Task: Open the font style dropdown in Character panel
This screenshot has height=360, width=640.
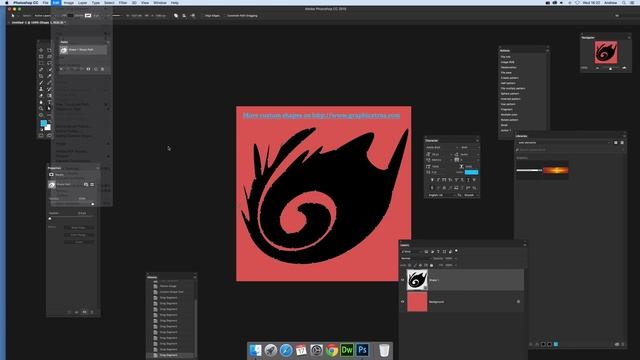Action: [469, 147]
